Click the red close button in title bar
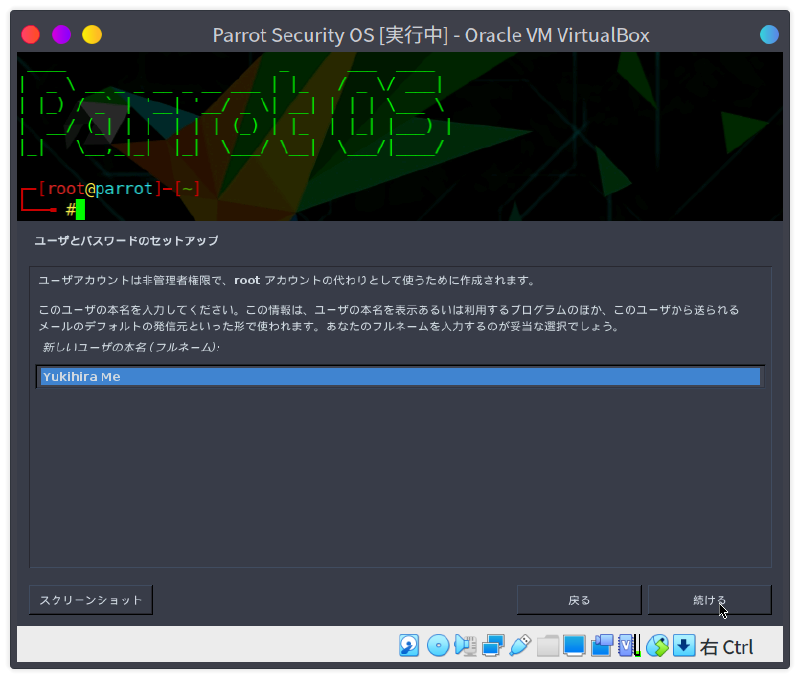 (31, 35)
